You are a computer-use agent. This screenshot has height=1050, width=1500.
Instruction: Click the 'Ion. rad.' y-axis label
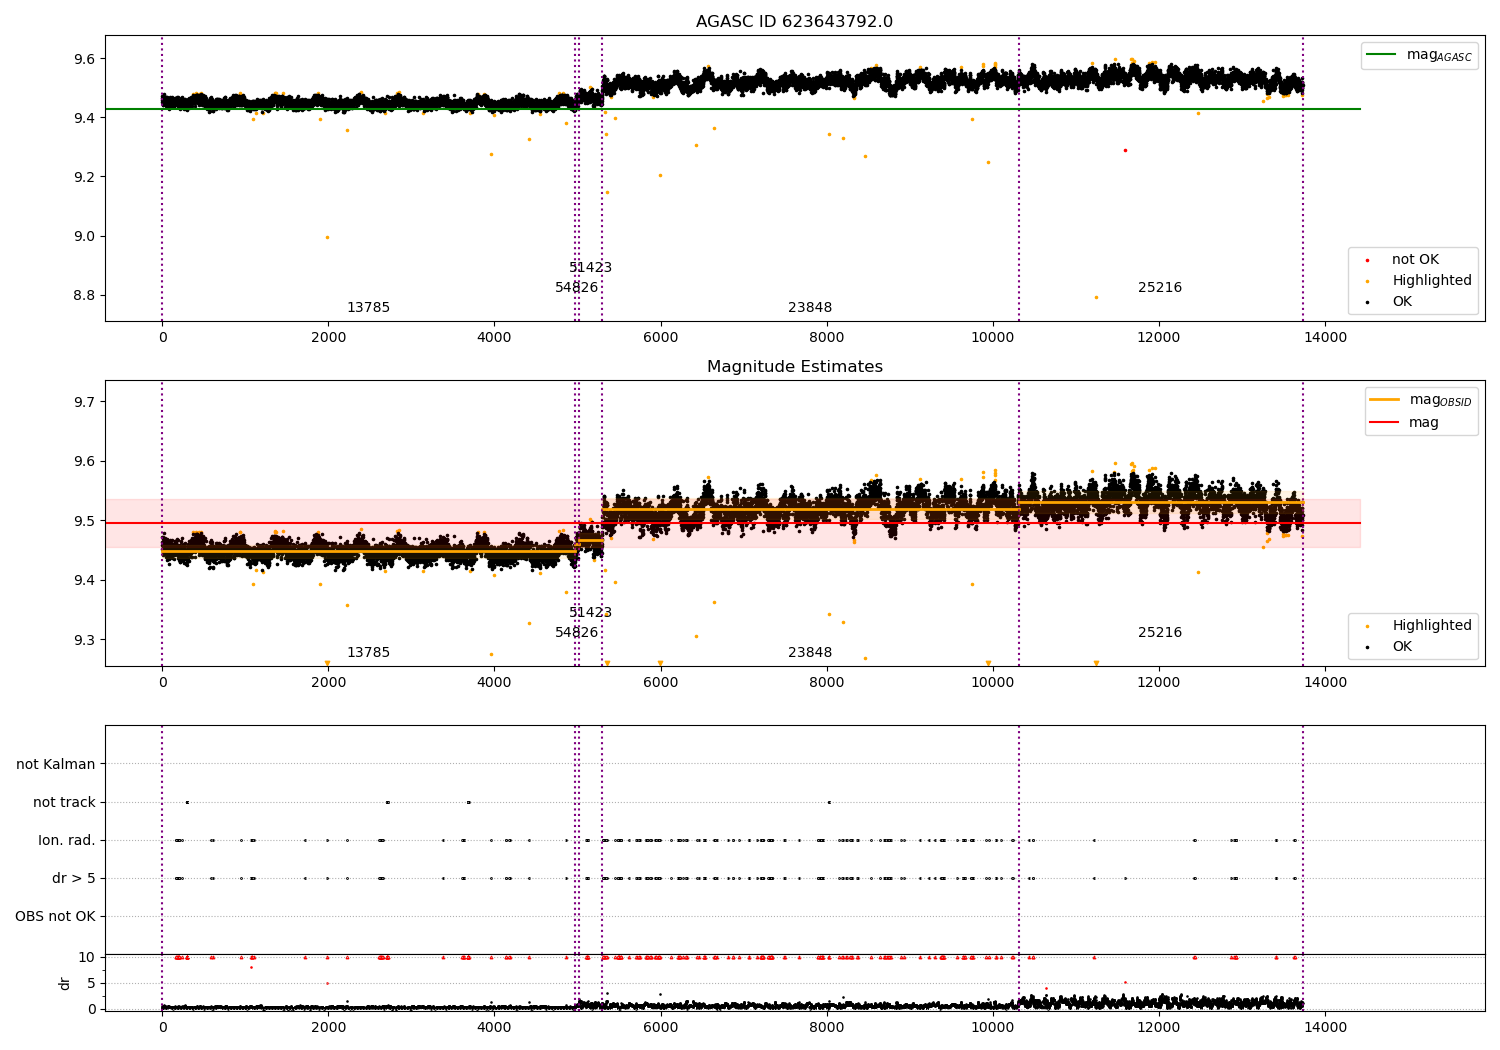pos(67,840)
